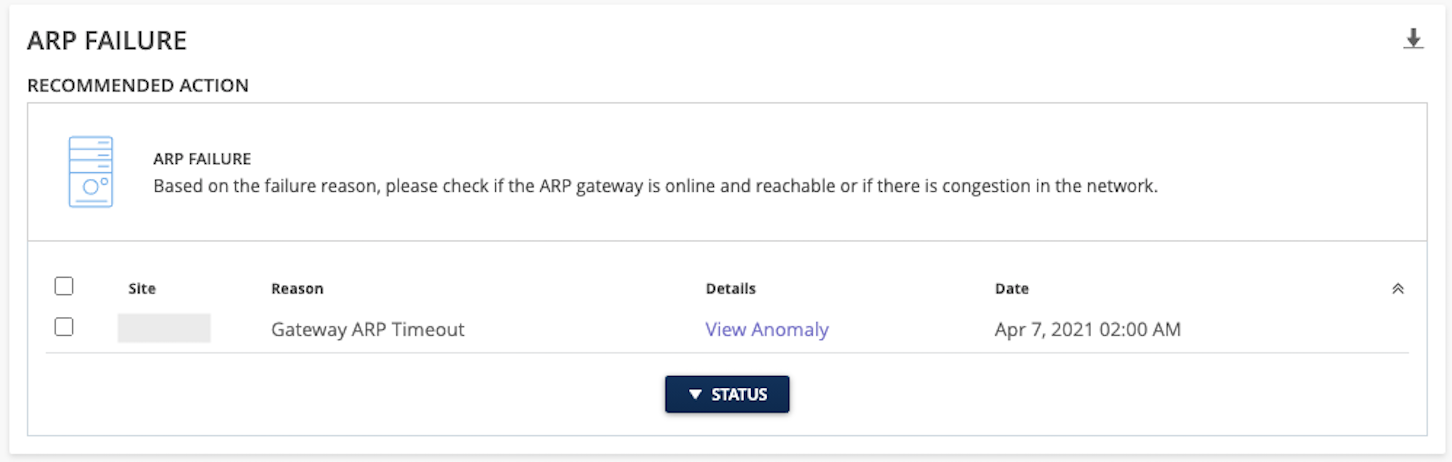Click the Gateway ARP Timeout reason text
The height and width of the screenshot is (462, 1452).
pyautogui.click(x=367, y=329)
